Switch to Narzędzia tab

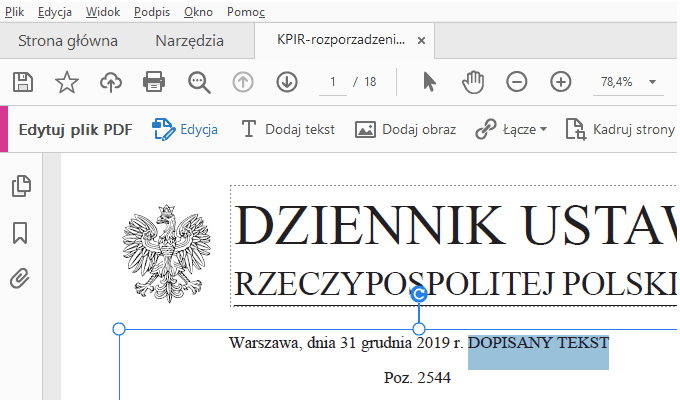tap(190, 41)
